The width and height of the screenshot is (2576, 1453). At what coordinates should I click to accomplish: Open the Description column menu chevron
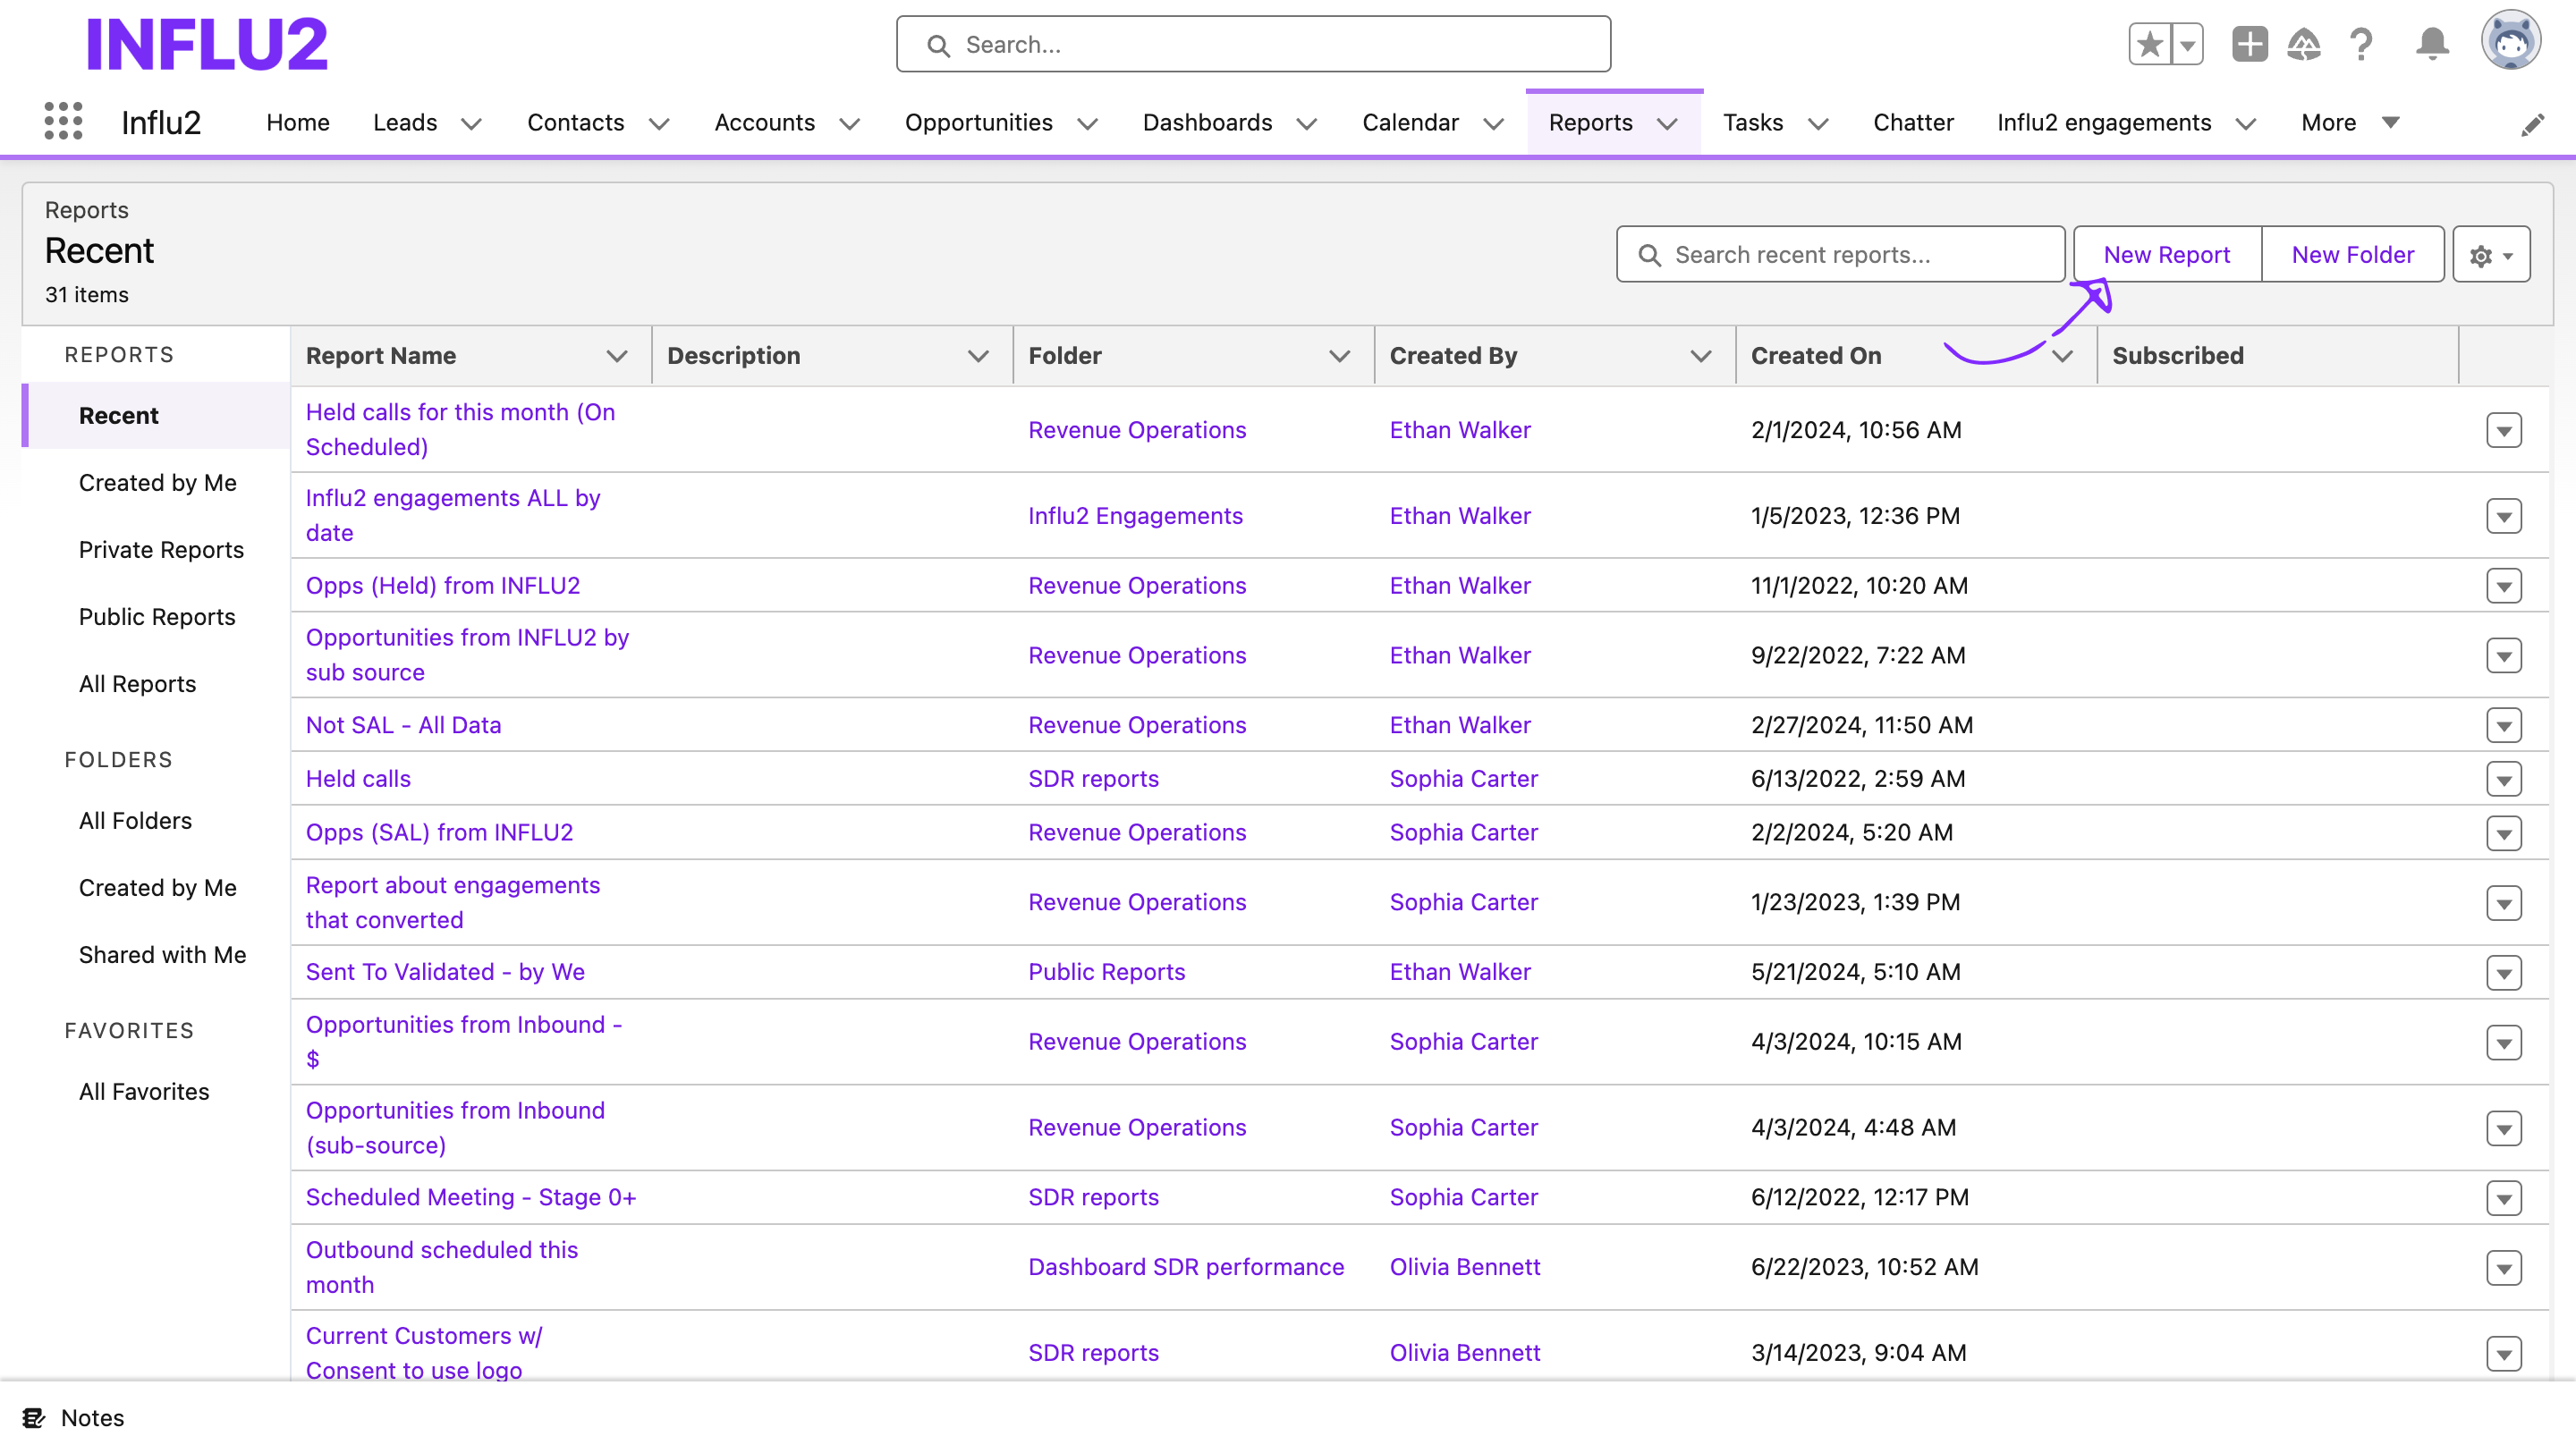tap(978, 356)
